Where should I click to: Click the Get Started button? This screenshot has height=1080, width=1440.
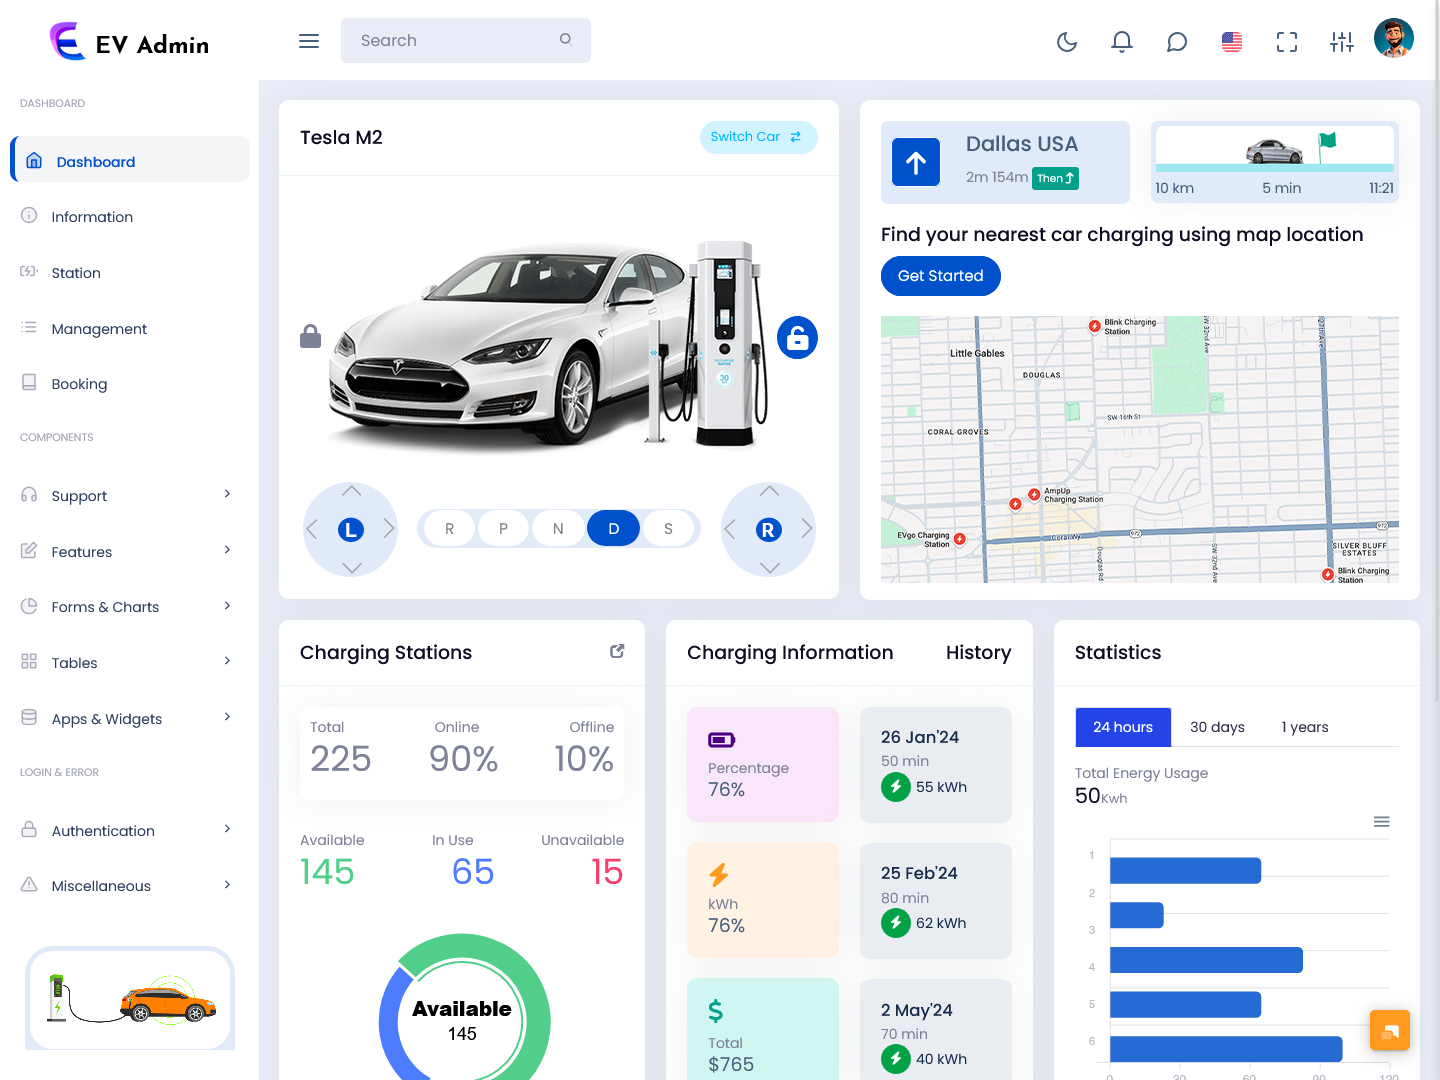[941, 276]
